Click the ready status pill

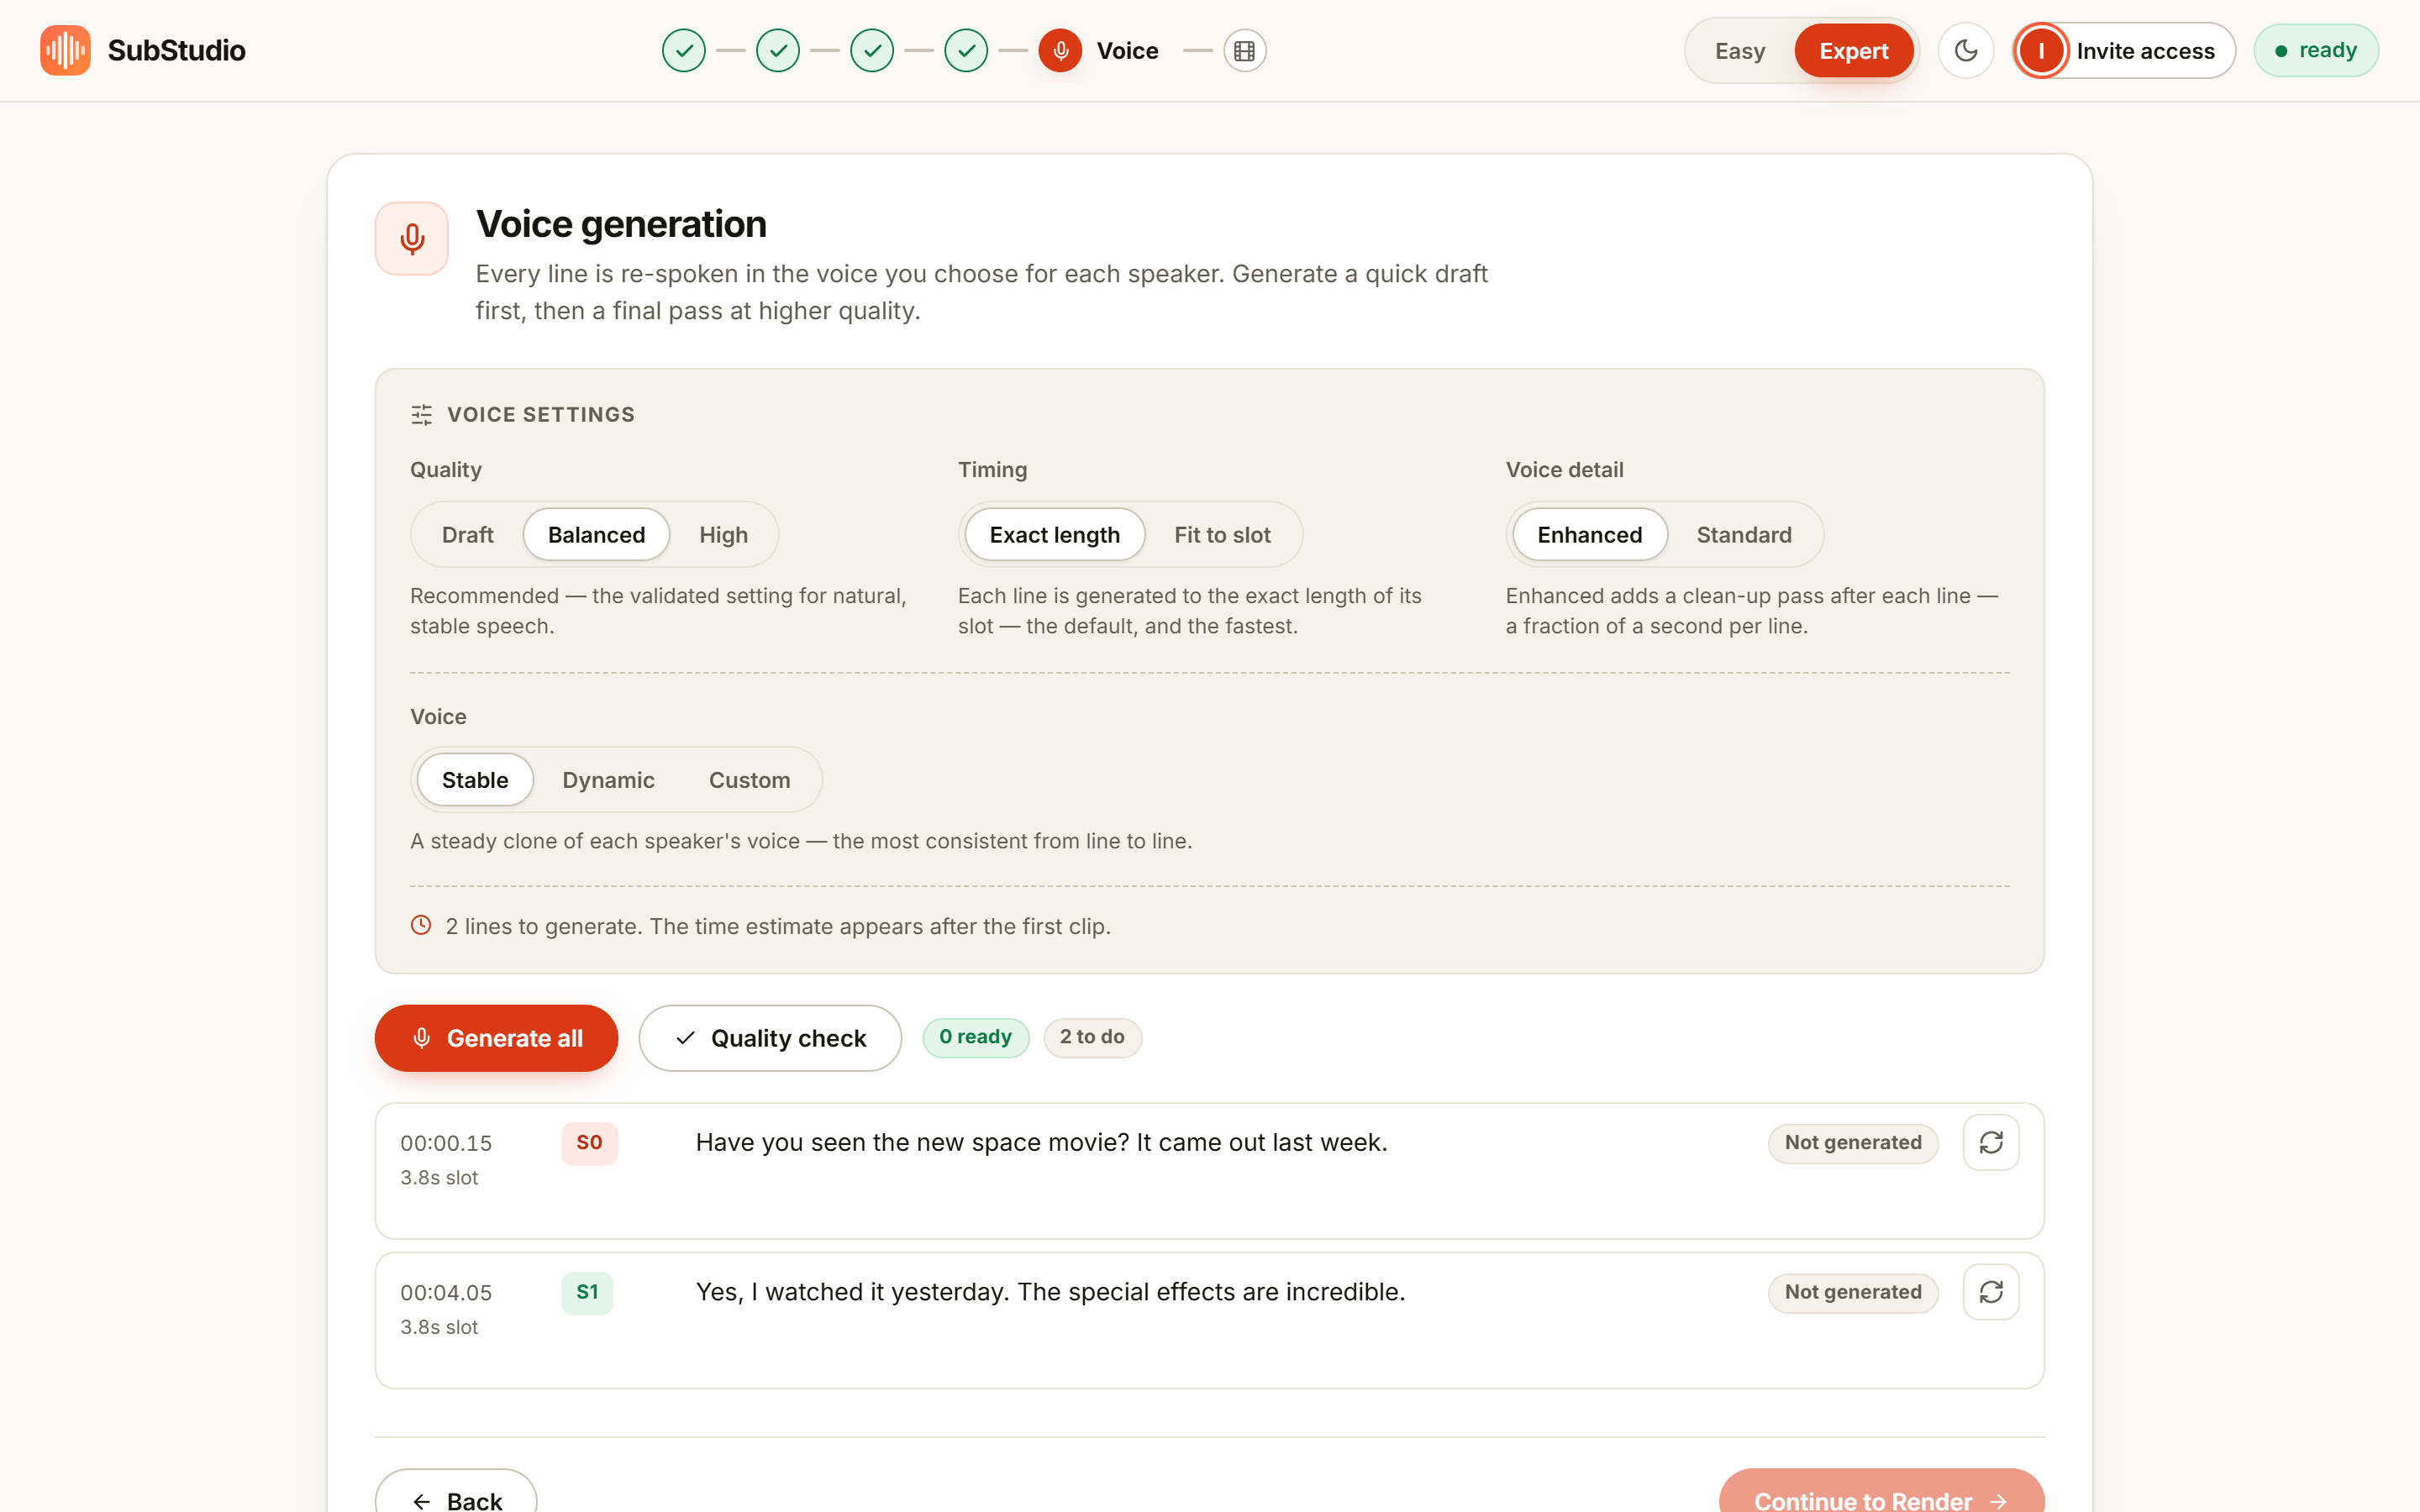click(x=2316, y=50)
